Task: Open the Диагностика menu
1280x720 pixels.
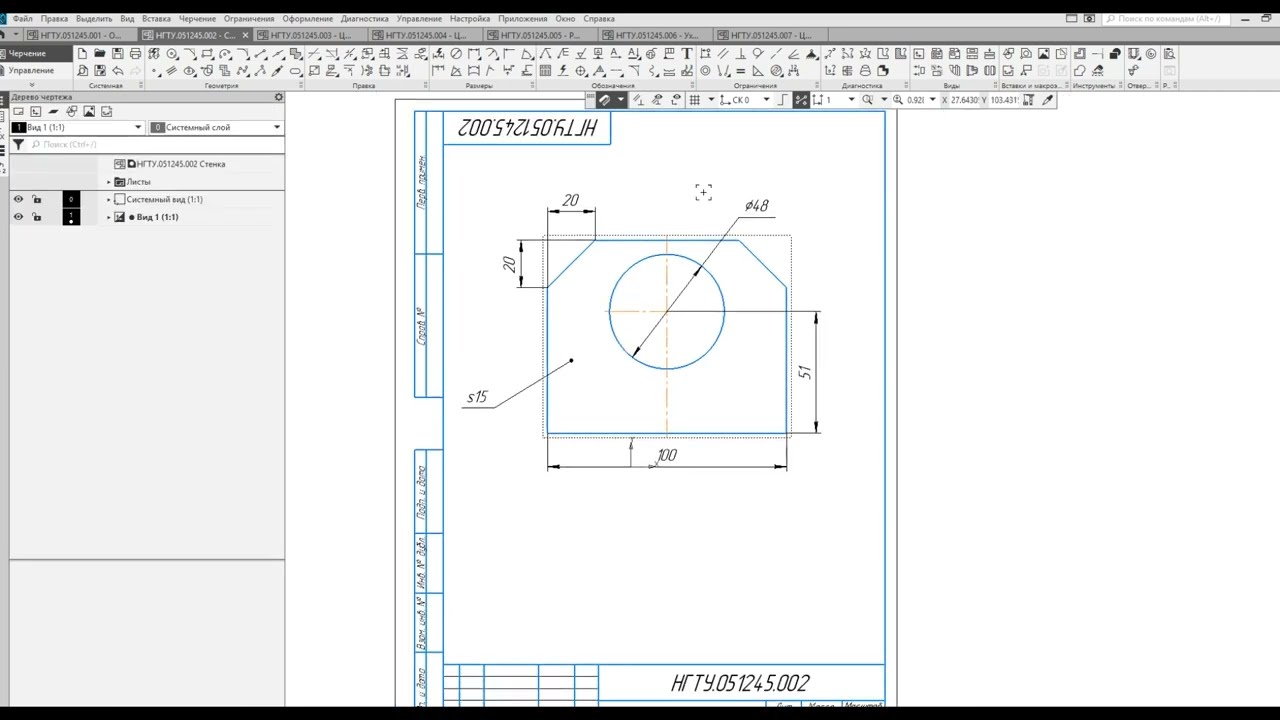Action: tap(364, 19)
